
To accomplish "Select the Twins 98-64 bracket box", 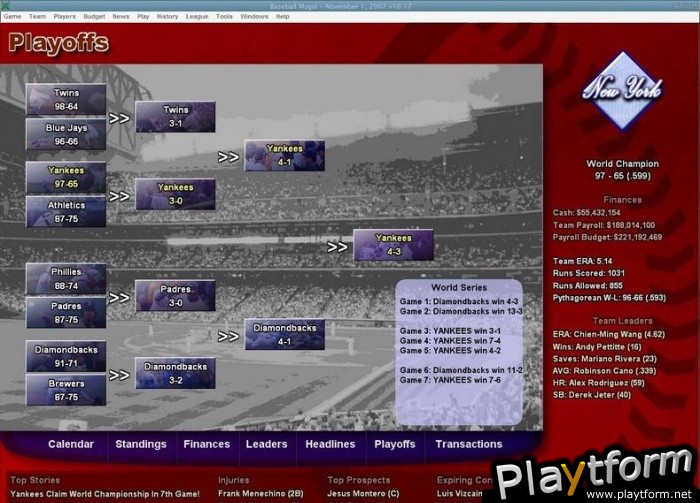I will (66, 99).
